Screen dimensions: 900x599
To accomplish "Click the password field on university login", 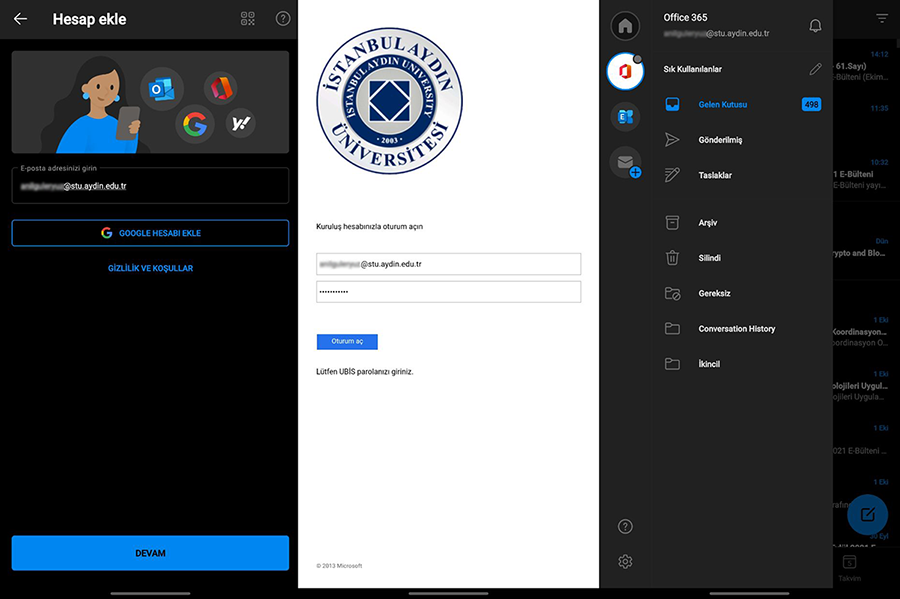I will click(448, 291).
